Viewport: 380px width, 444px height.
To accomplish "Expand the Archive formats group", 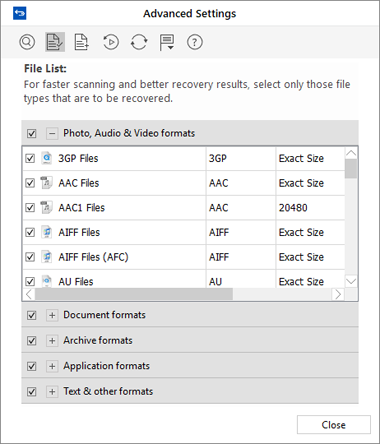I will (52, 340).
